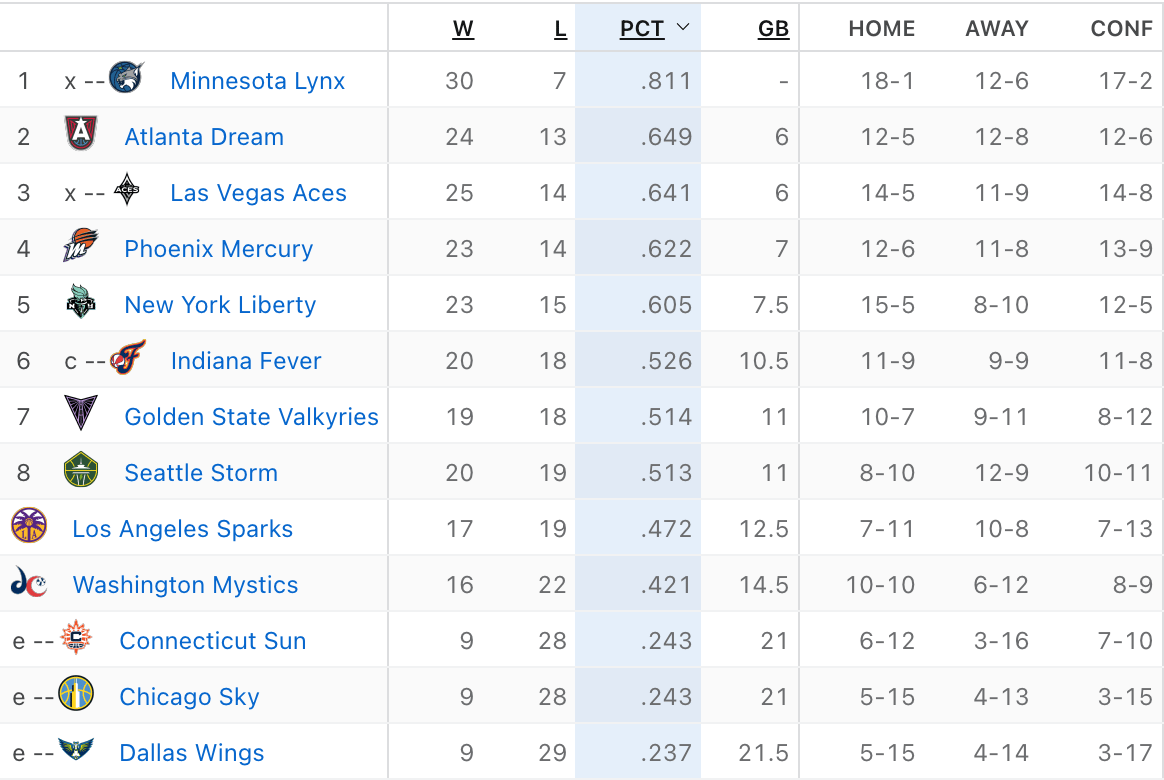Click the Atlanta Dream team logo

[x=81, y=134]
